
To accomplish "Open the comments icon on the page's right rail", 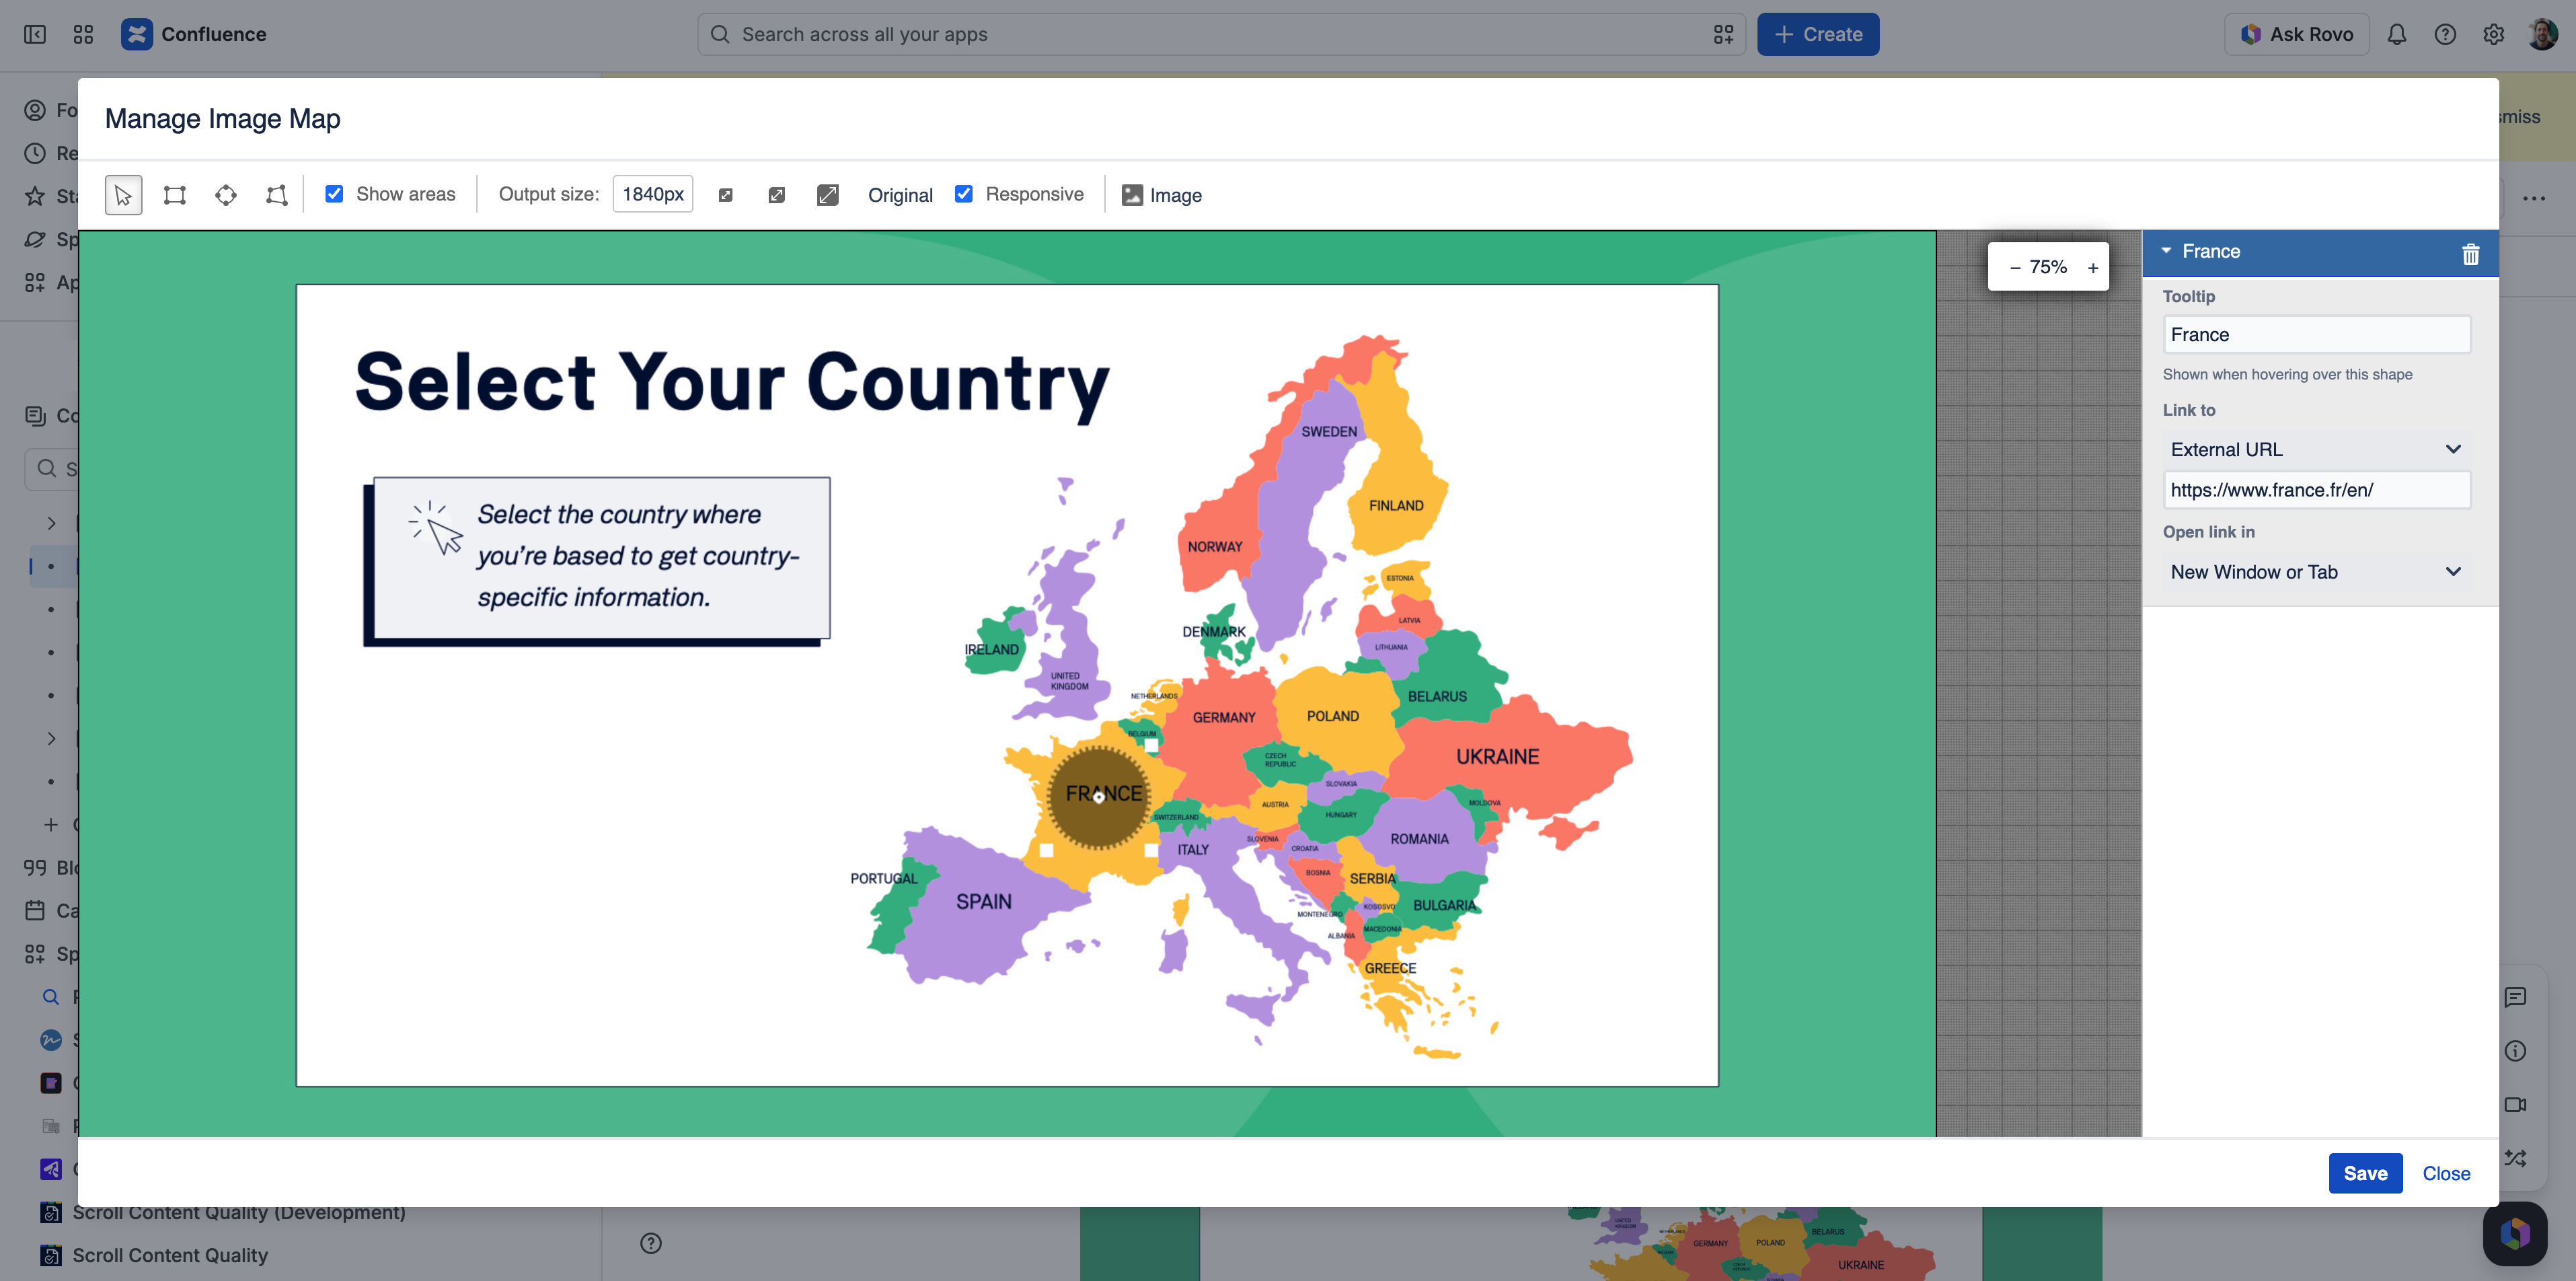I will (x=2515, y=997).
